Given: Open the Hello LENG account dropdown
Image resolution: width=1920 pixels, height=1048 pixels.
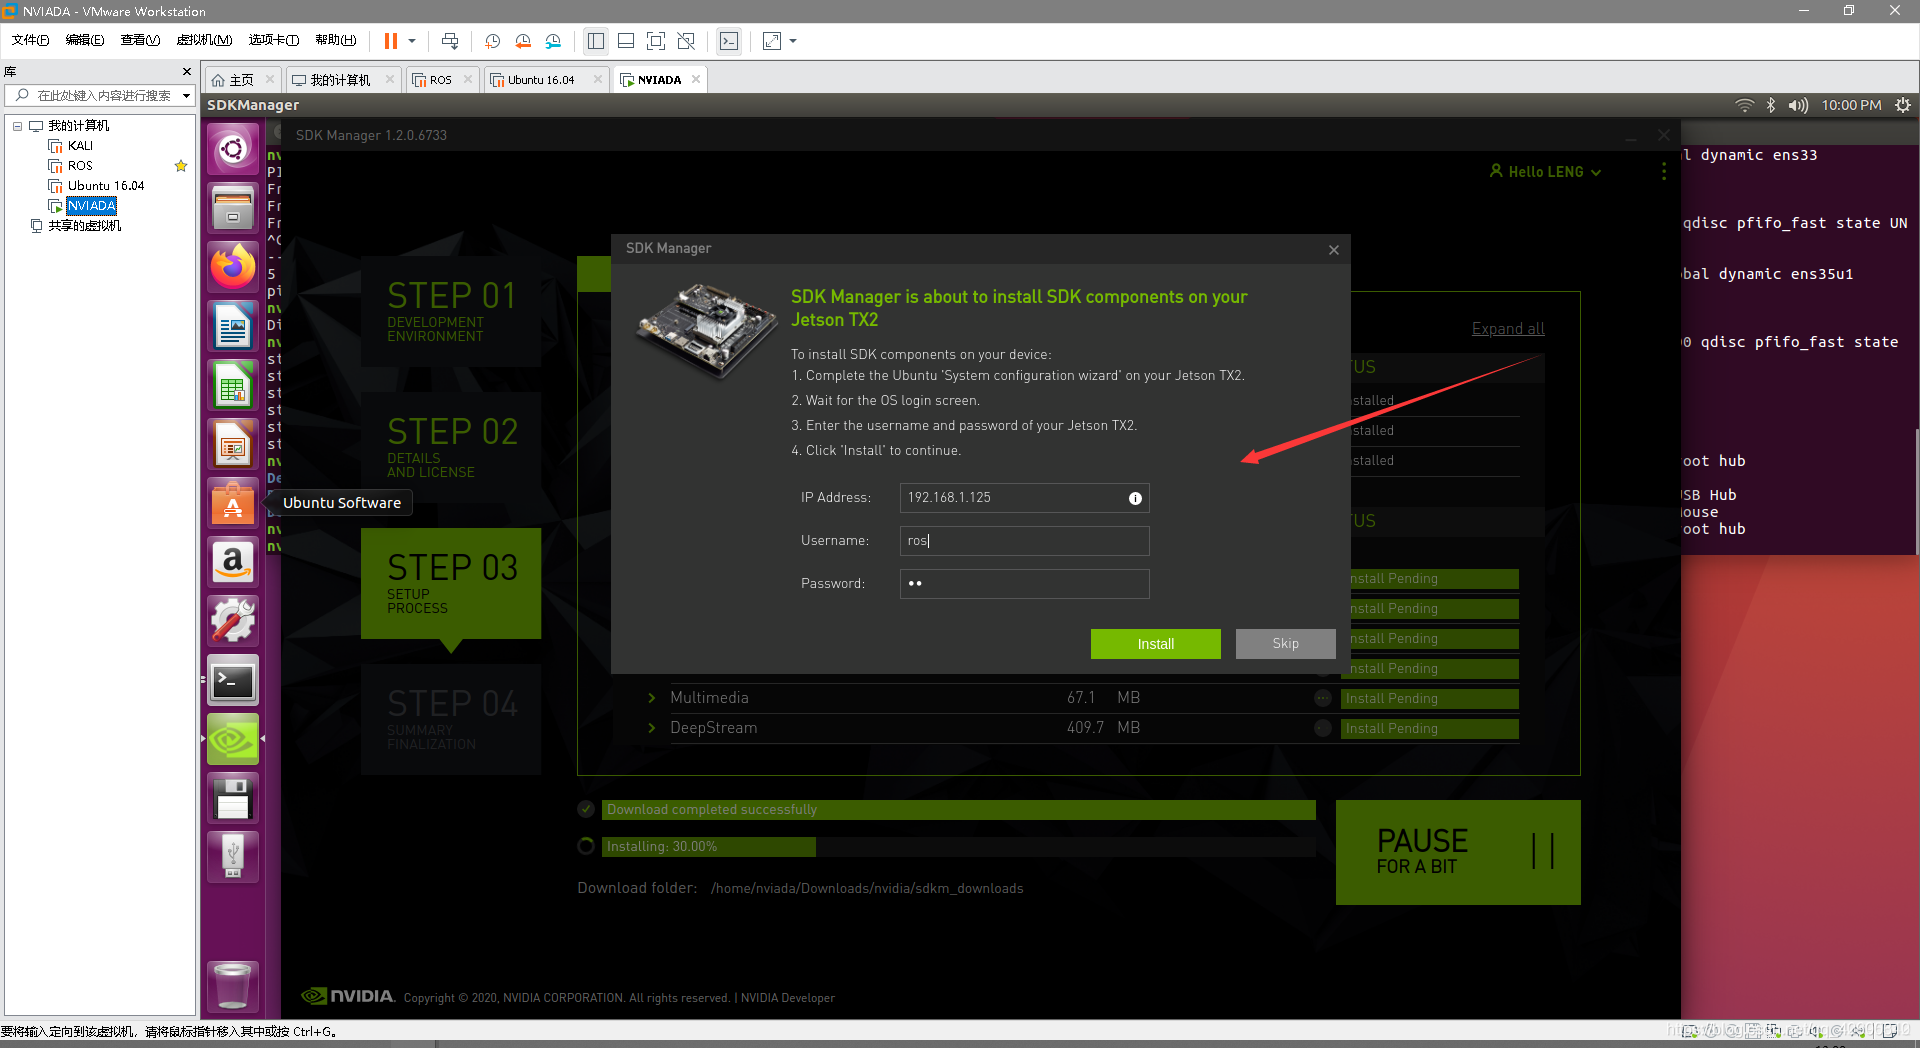Looking at the screenshot, I should click(x=1545, y=172).
